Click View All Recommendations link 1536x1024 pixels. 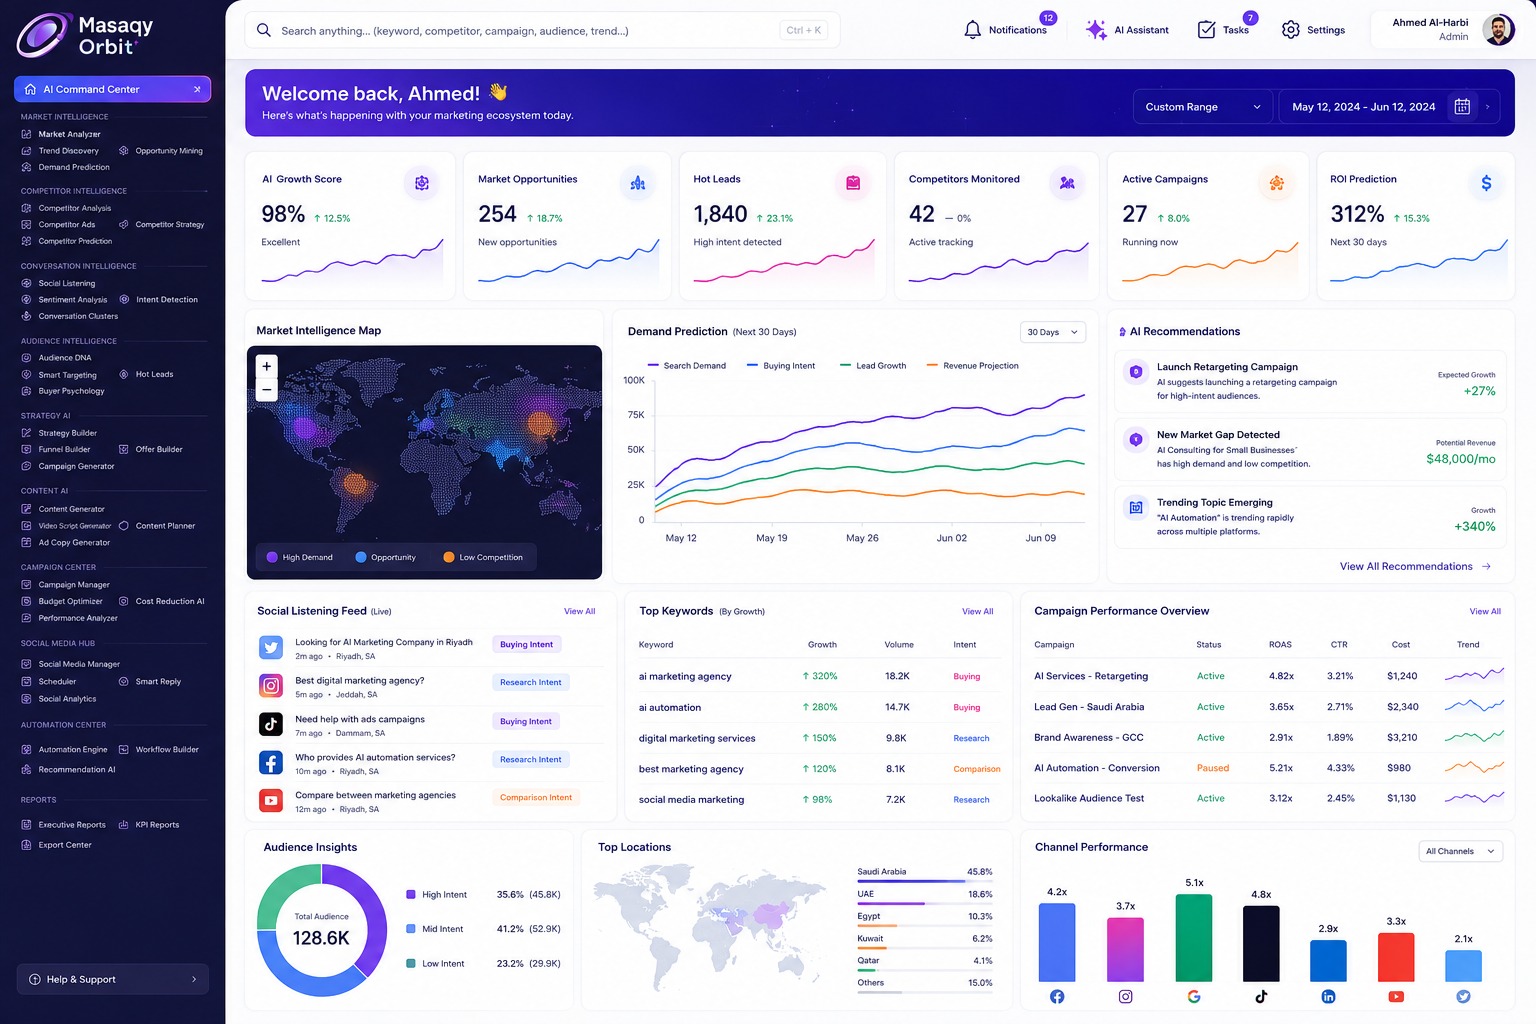[x=1415, y=567]
